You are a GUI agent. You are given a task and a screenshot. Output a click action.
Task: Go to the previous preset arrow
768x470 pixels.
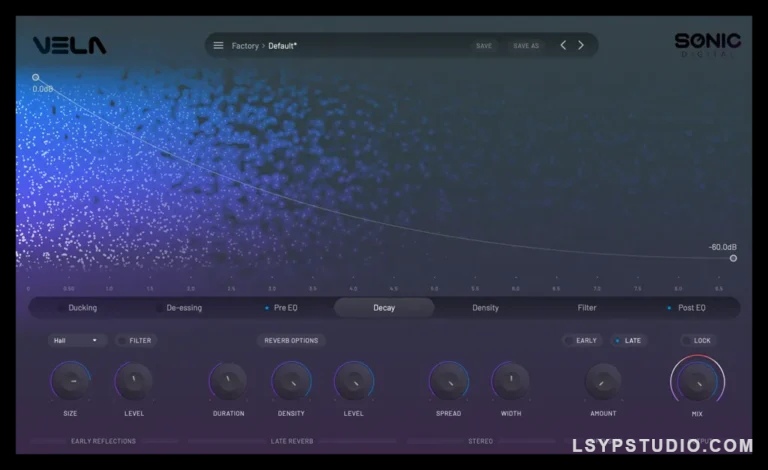click(563, 45)
